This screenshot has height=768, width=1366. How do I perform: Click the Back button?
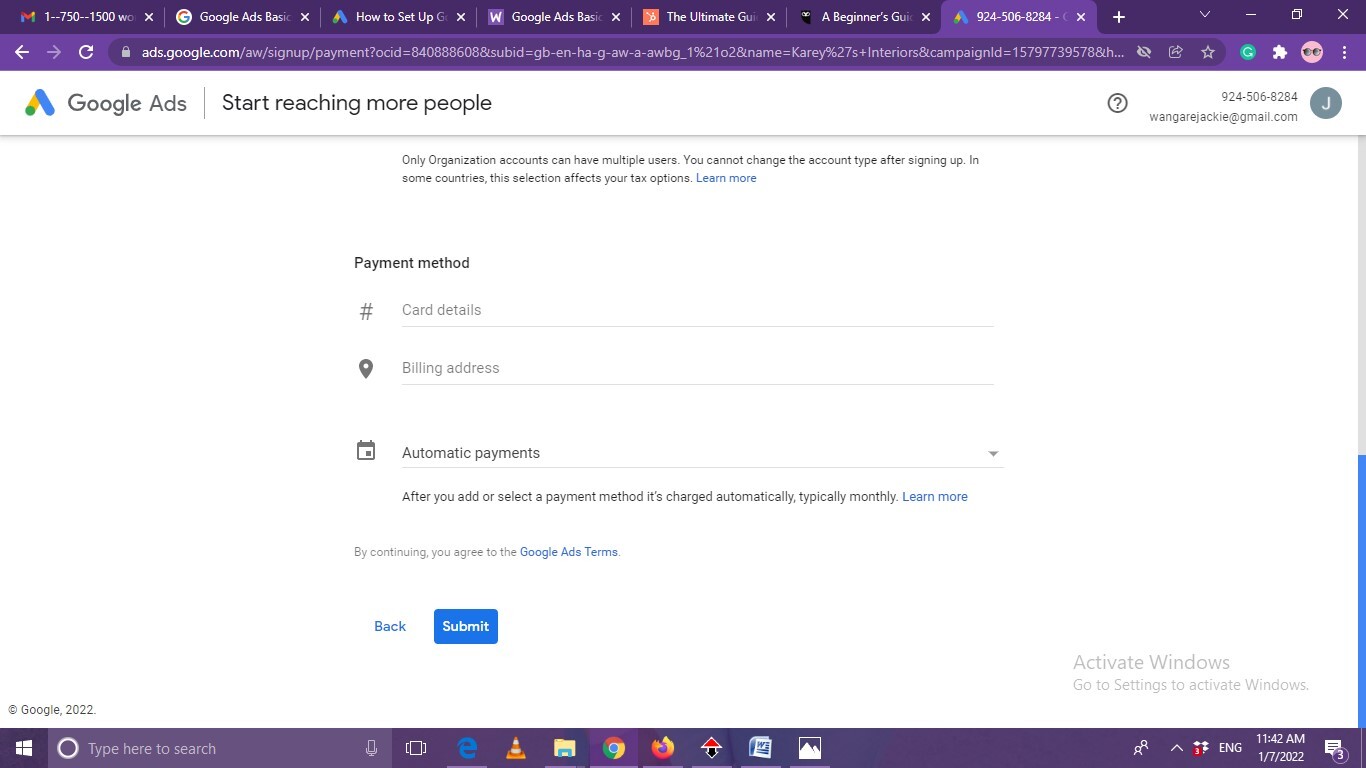point(390,626)
